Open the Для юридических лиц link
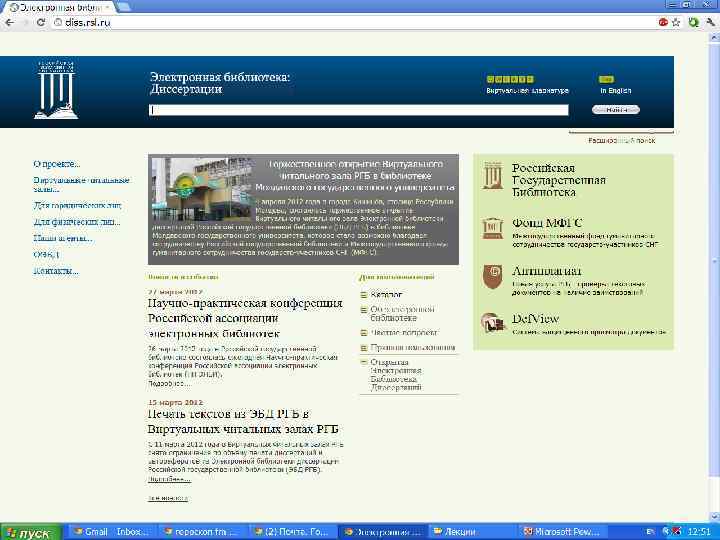The image size is (720, 540). pyautogui.click(x=77, y=206)
